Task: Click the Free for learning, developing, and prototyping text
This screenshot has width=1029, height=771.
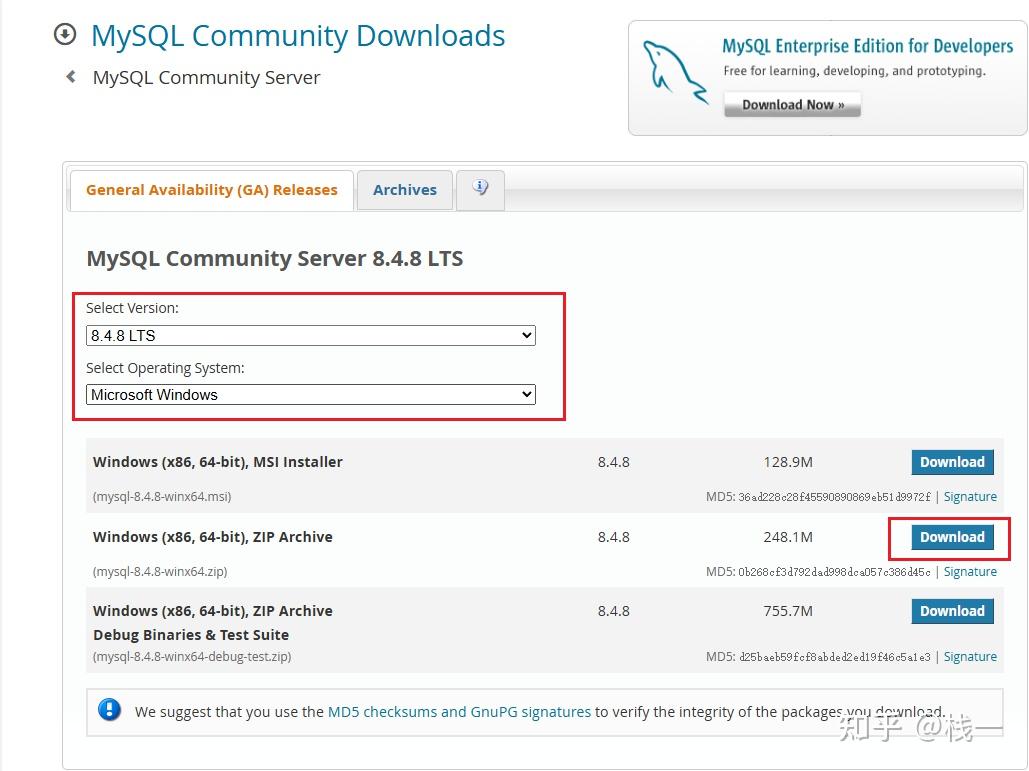Action: coord(854,71)
